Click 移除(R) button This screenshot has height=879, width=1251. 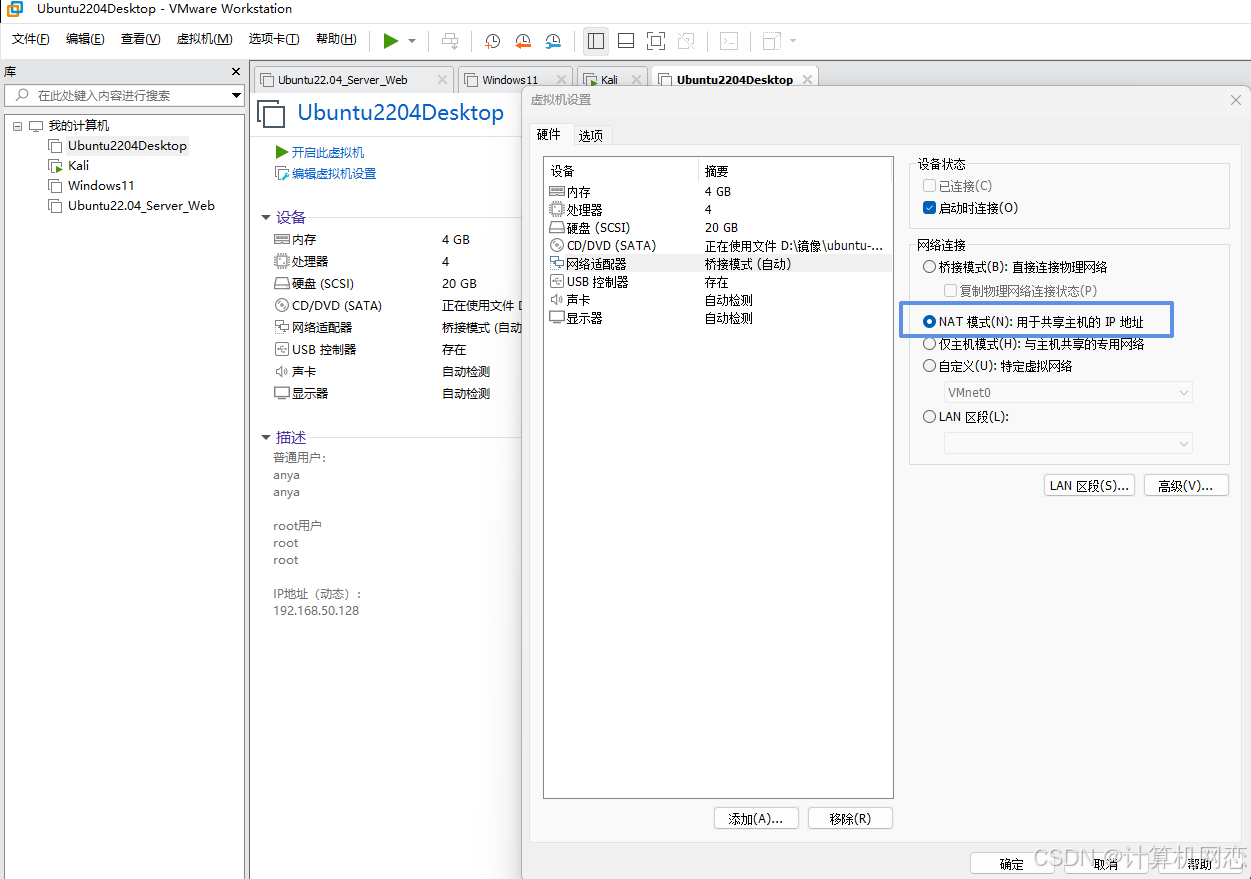pyautogui.click(x=850, y=818)
